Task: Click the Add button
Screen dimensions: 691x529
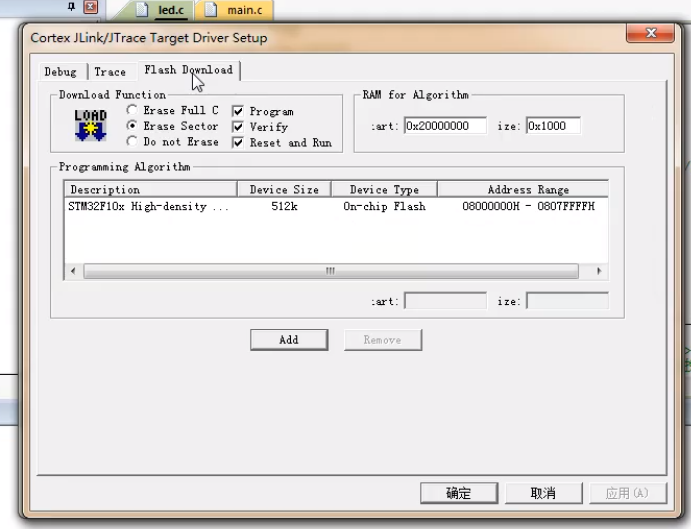Action: click(x=289, y=340)
